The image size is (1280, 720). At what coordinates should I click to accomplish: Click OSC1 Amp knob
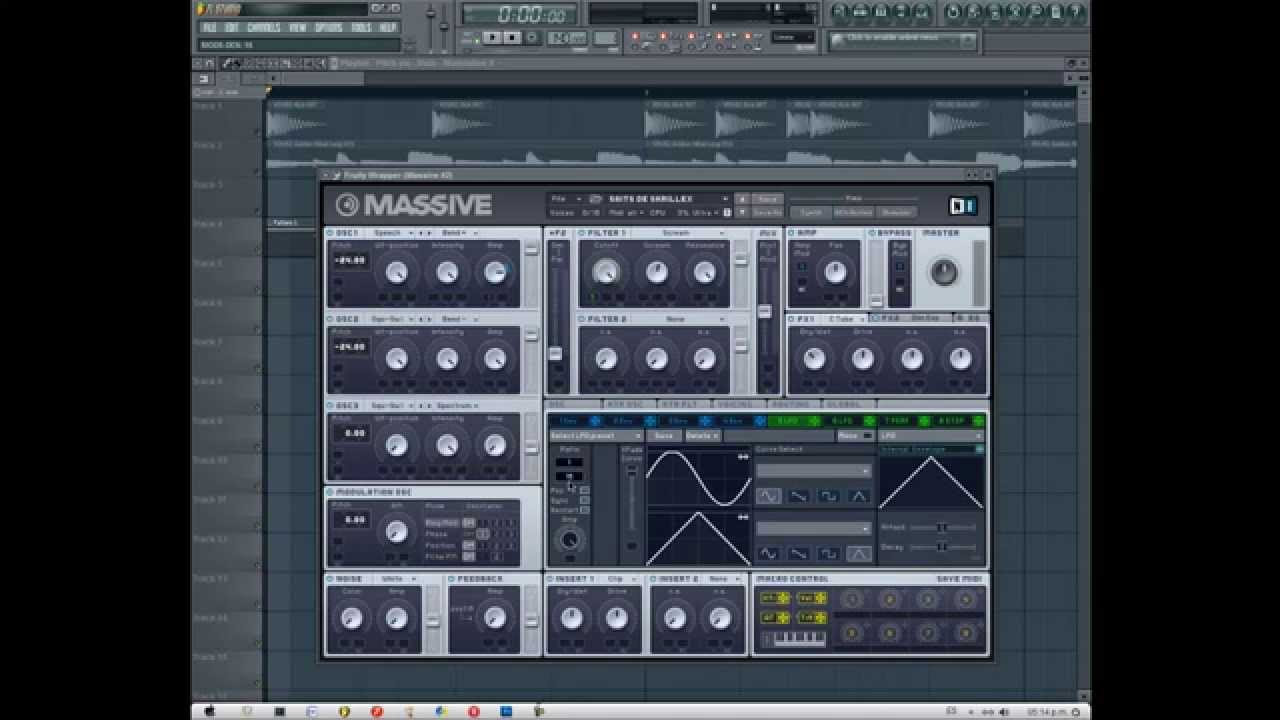[495, 272]
